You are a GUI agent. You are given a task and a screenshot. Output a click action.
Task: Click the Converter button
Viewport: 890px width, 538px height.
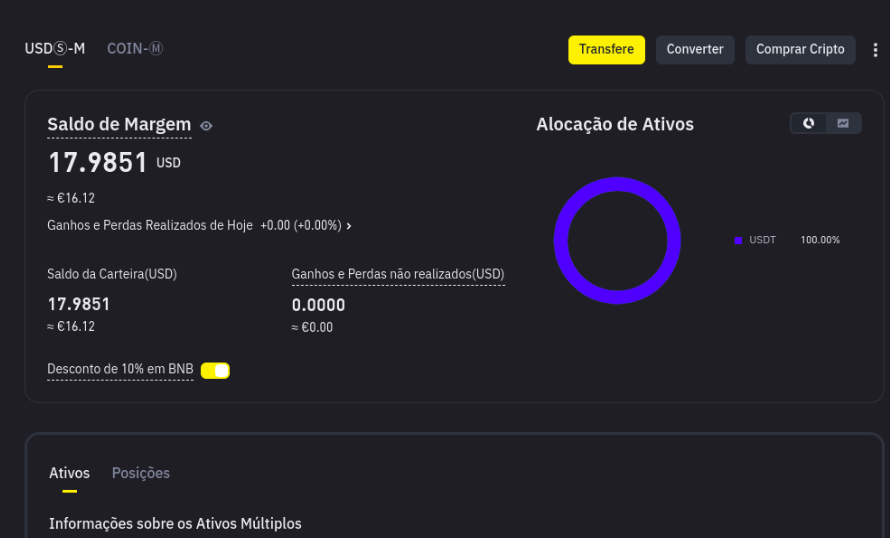(x=695, y=50)
